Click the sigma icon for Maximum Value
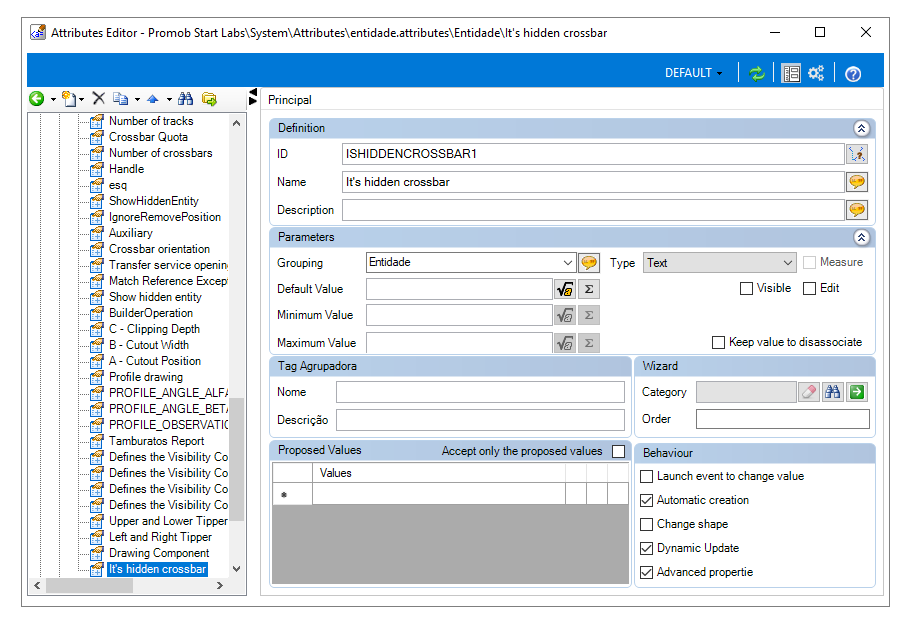Image resolution: width=921 pixels, height=633 pixels. pos(589,343)
